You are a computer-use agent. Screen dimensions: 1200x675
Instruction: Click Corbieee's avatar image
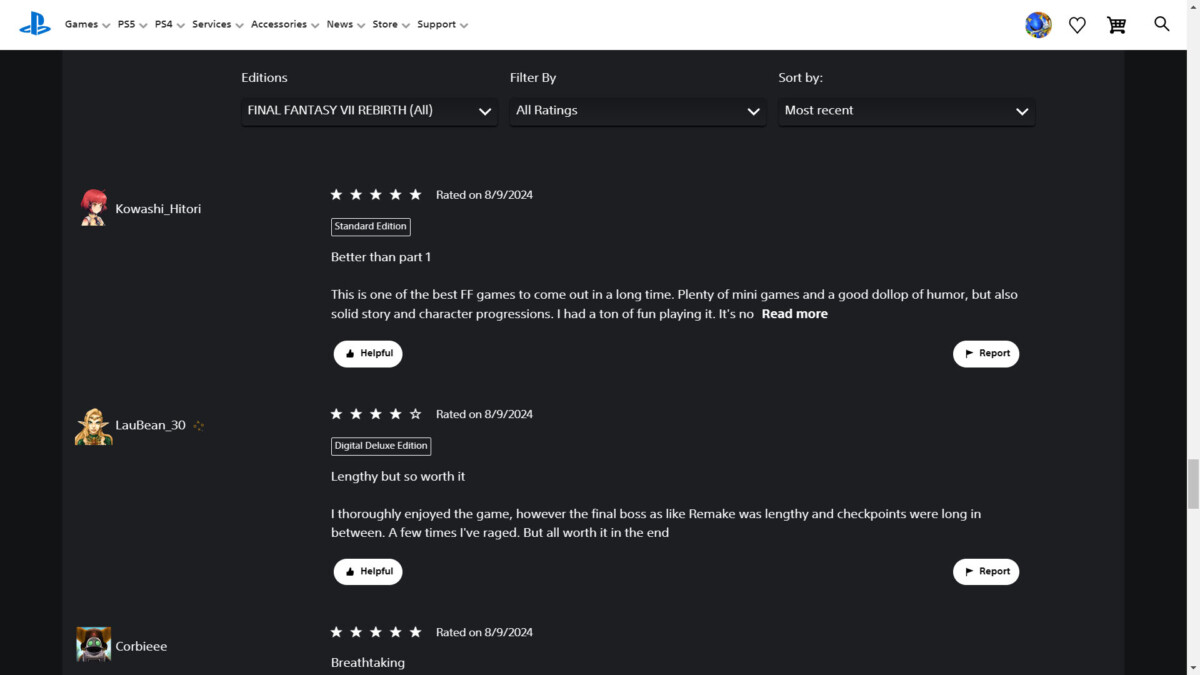coord(94,645)
